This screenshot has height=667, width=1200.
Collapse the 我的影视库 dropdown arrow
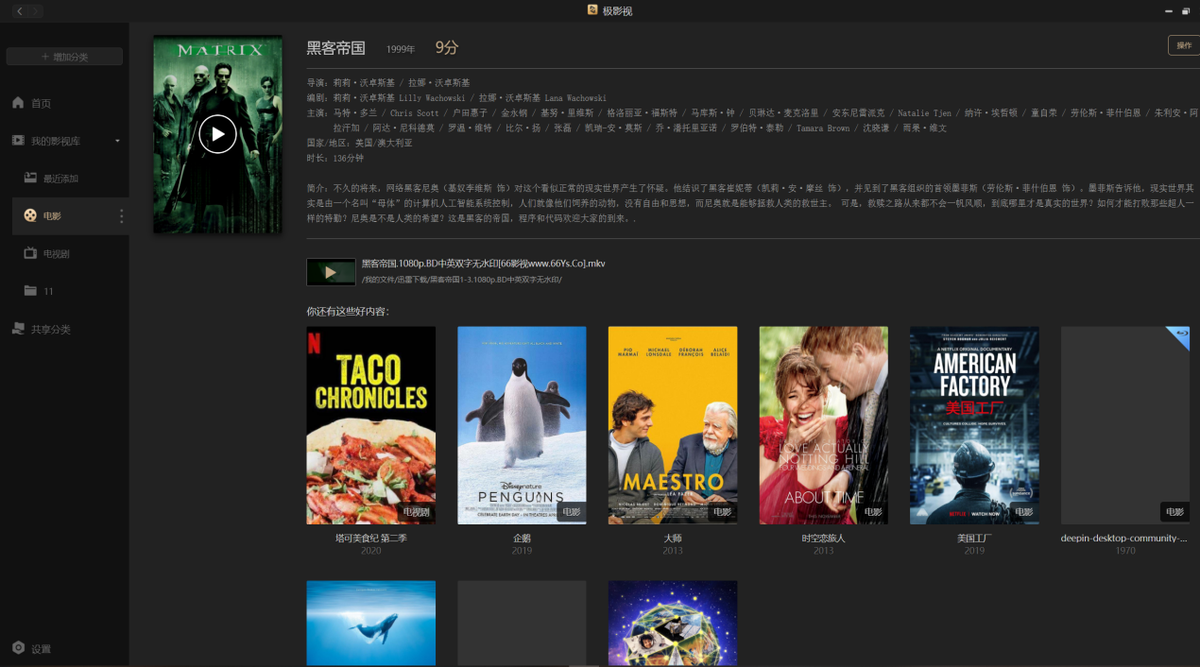117,141
